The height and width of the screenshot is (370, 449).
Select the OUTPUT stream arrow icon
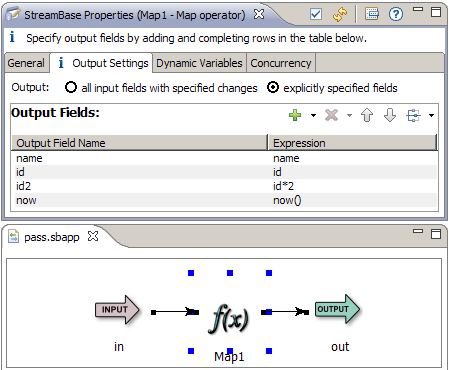337,309
